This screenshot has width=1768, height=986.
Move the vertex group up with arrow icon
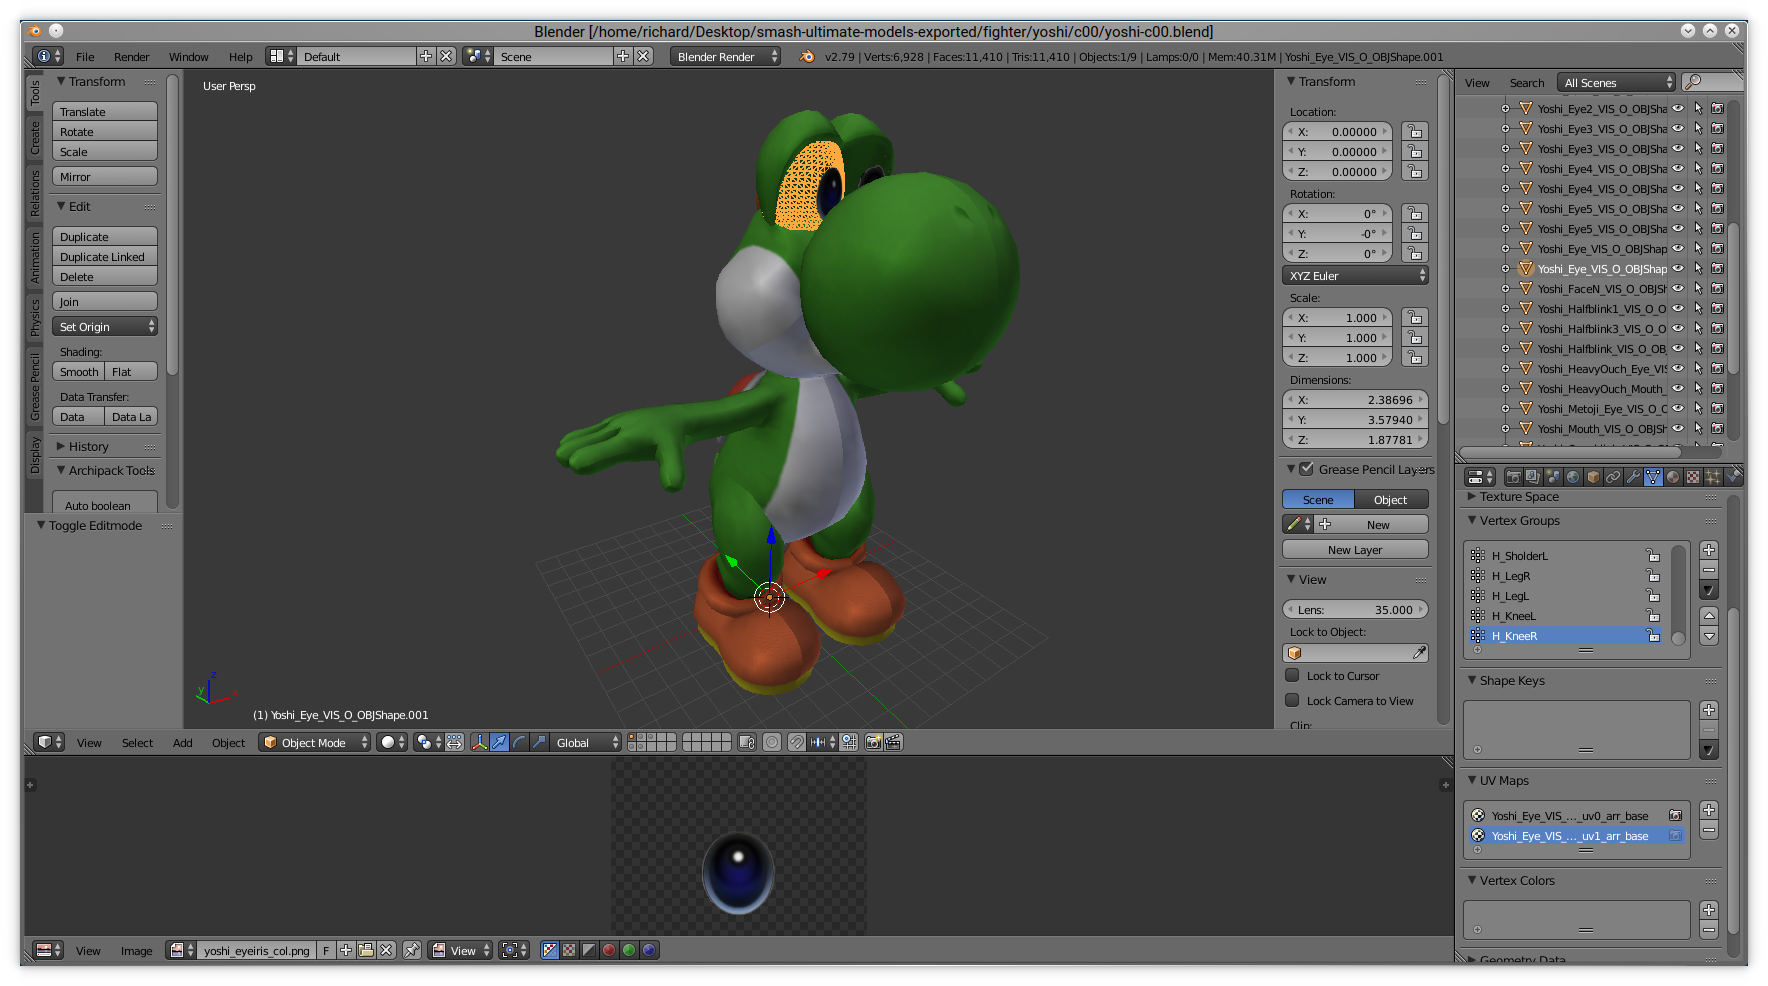click(1709, 616)
